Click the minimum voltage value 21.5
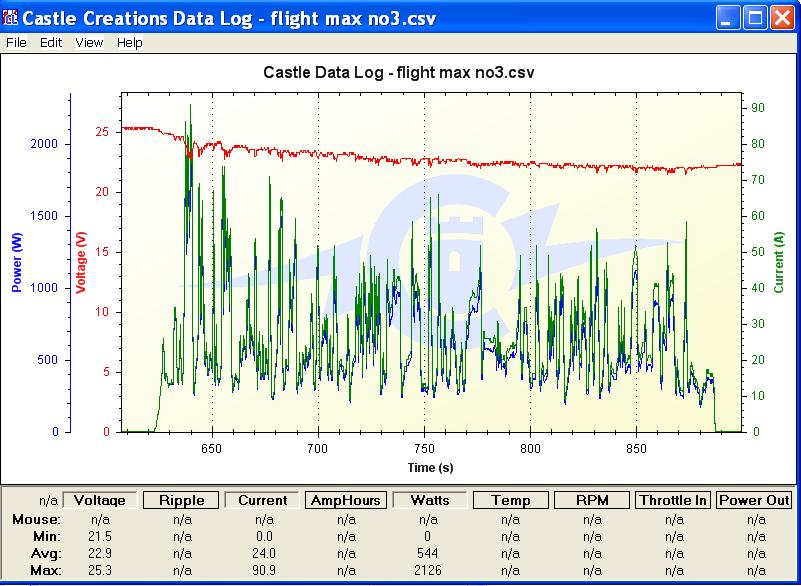801x586 pixels. (100, 536)
